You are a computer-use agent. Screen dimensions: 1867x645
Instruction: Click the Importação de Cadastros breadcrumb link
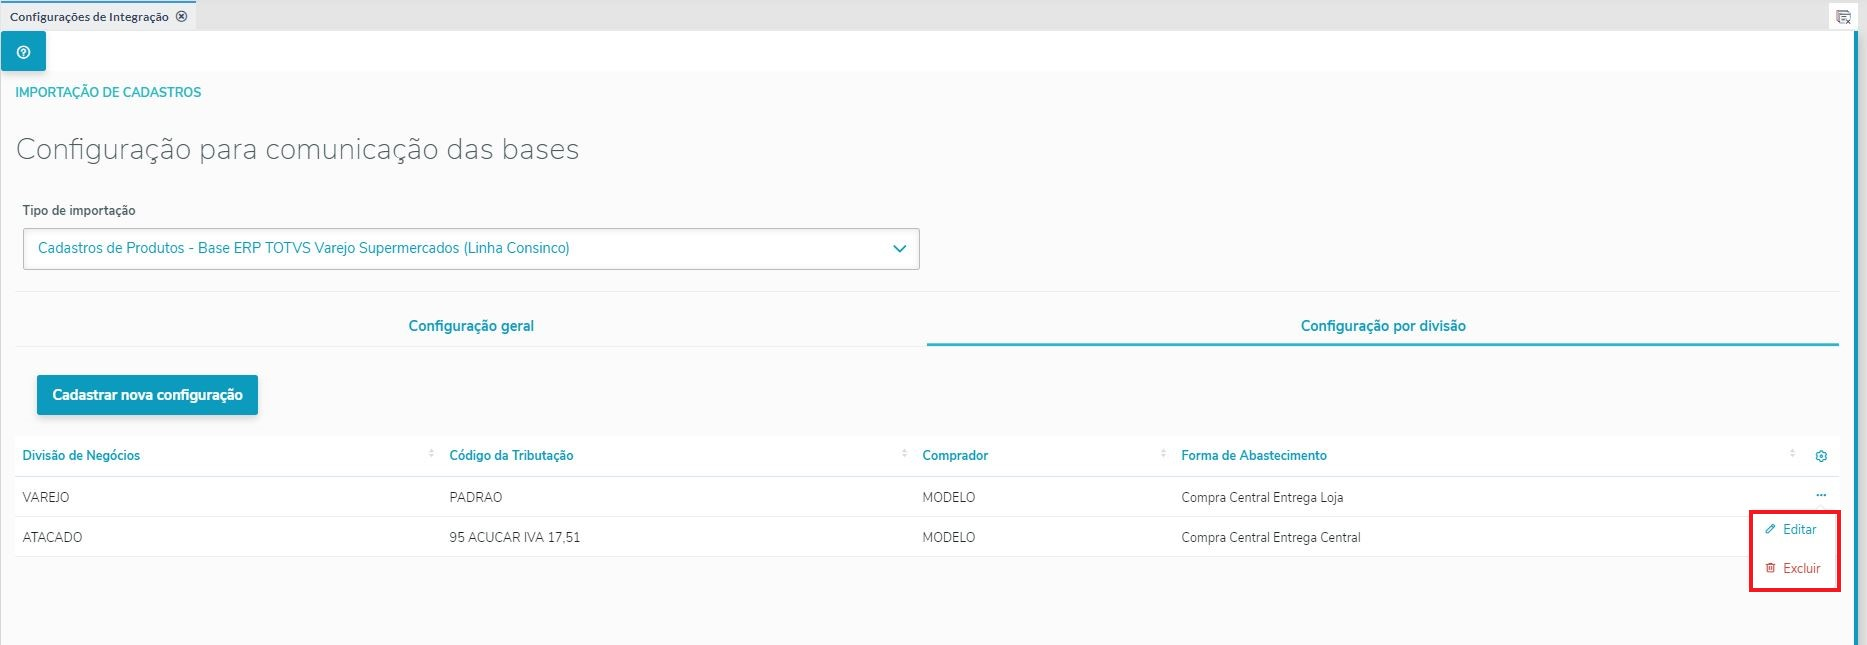[x=108, y=92]
